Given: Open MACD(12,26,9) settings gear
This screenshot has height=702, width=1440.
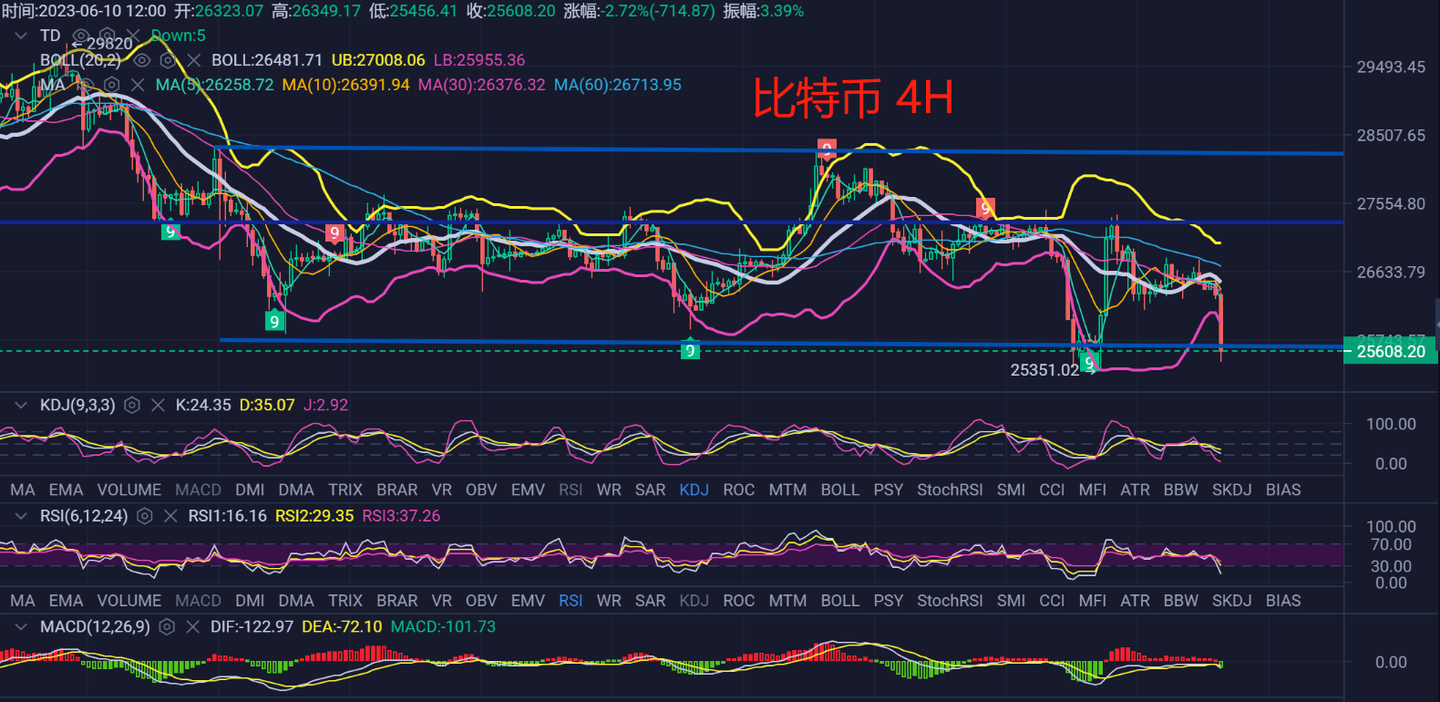Looking at the screenshot, I should coord(167,627).
